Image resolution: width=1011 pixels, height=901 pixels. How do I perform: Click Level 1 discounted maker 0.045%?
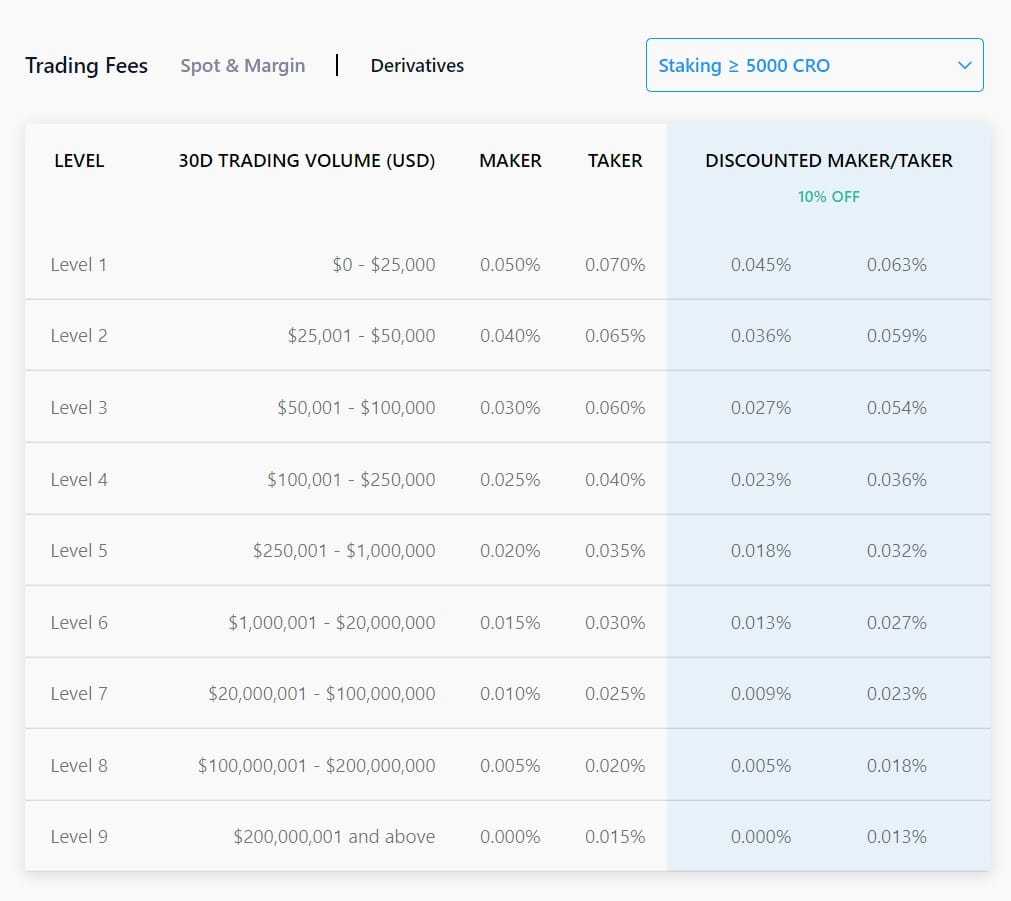click(761, 264)
